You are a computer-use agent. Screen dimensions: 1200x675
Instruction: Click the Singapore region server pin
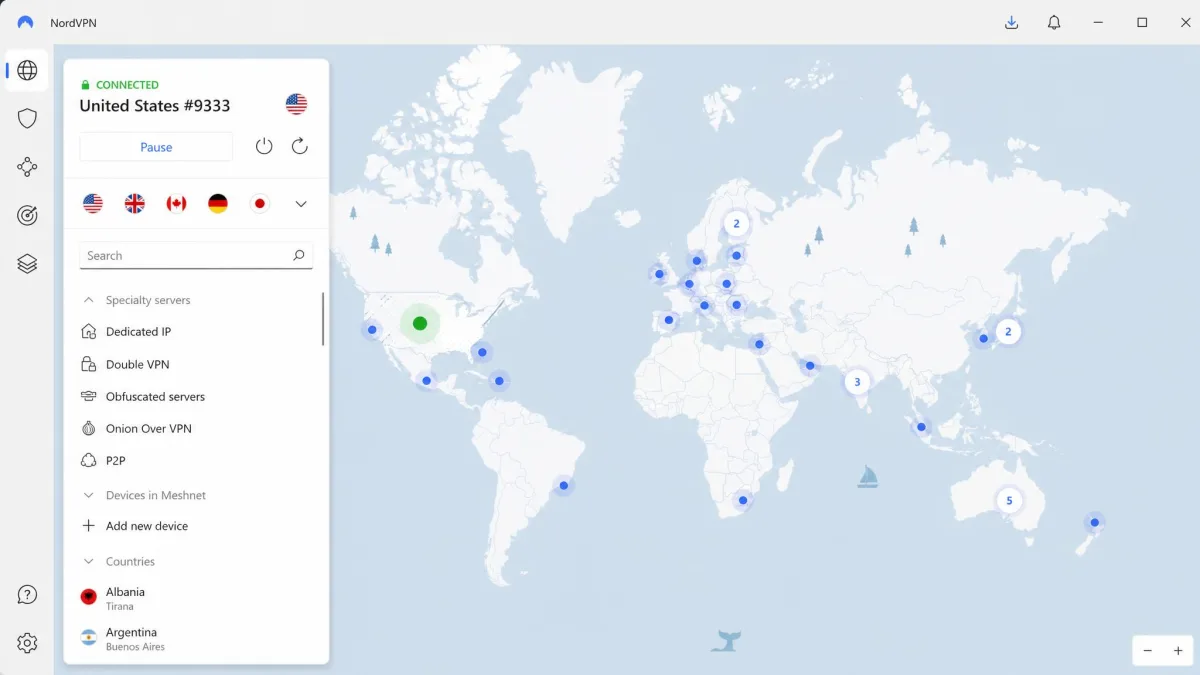tap(921, 427)
